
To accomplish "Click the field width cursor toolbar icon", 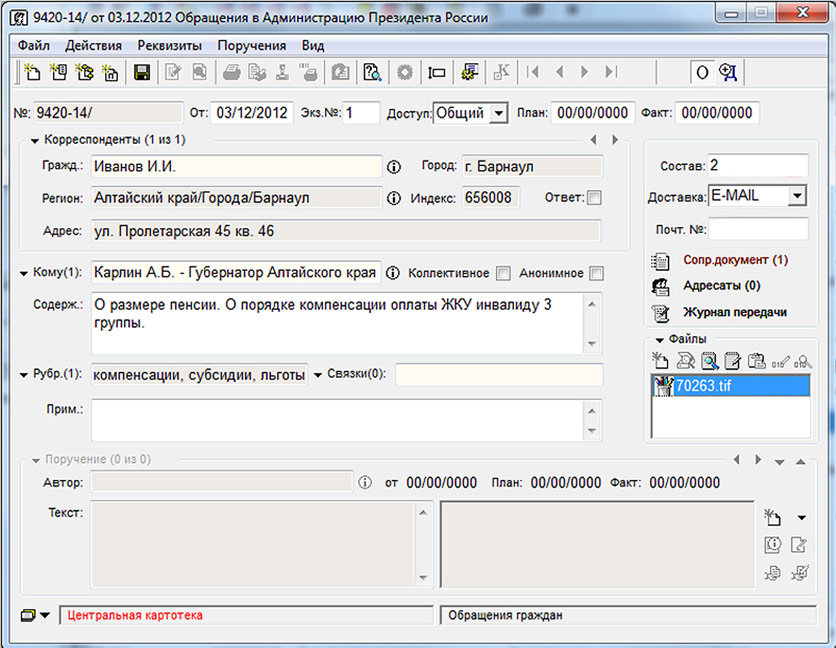I will 437,72.
